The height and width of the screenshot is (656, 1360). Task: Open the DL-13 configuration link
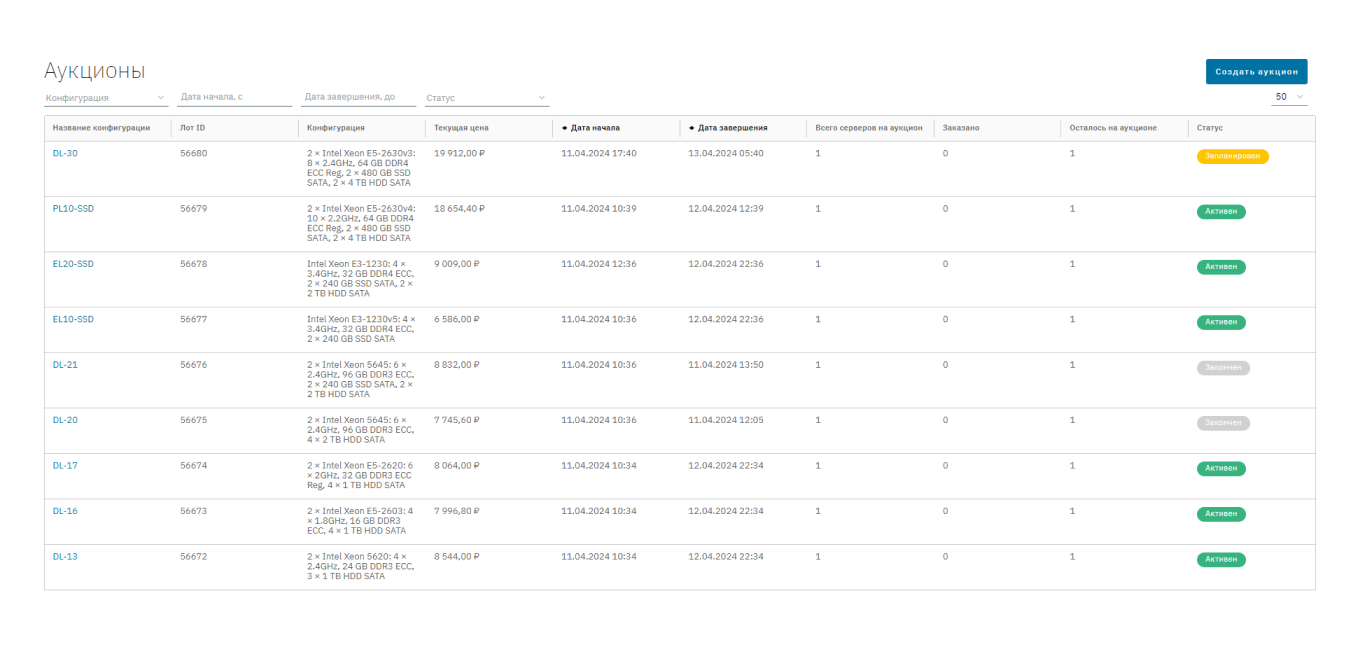pos(65,557)
